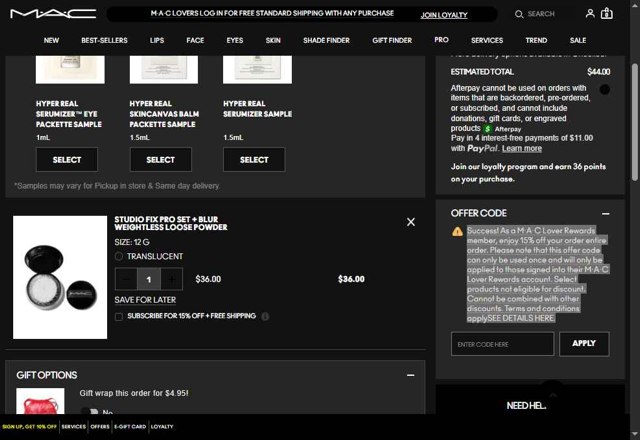640x440 pixels.
Task: Open the account profile icon
Action: (590, 13)
